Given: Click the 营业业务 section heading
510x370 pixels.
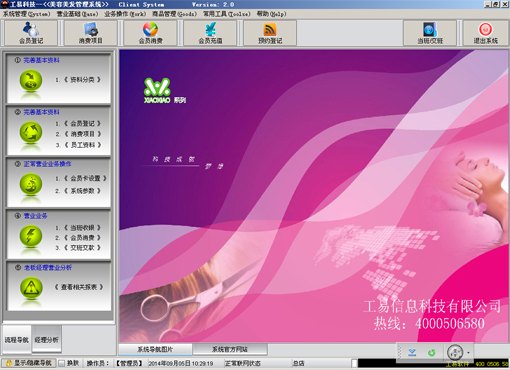Looking at the screenshot, I should [35, 216].
